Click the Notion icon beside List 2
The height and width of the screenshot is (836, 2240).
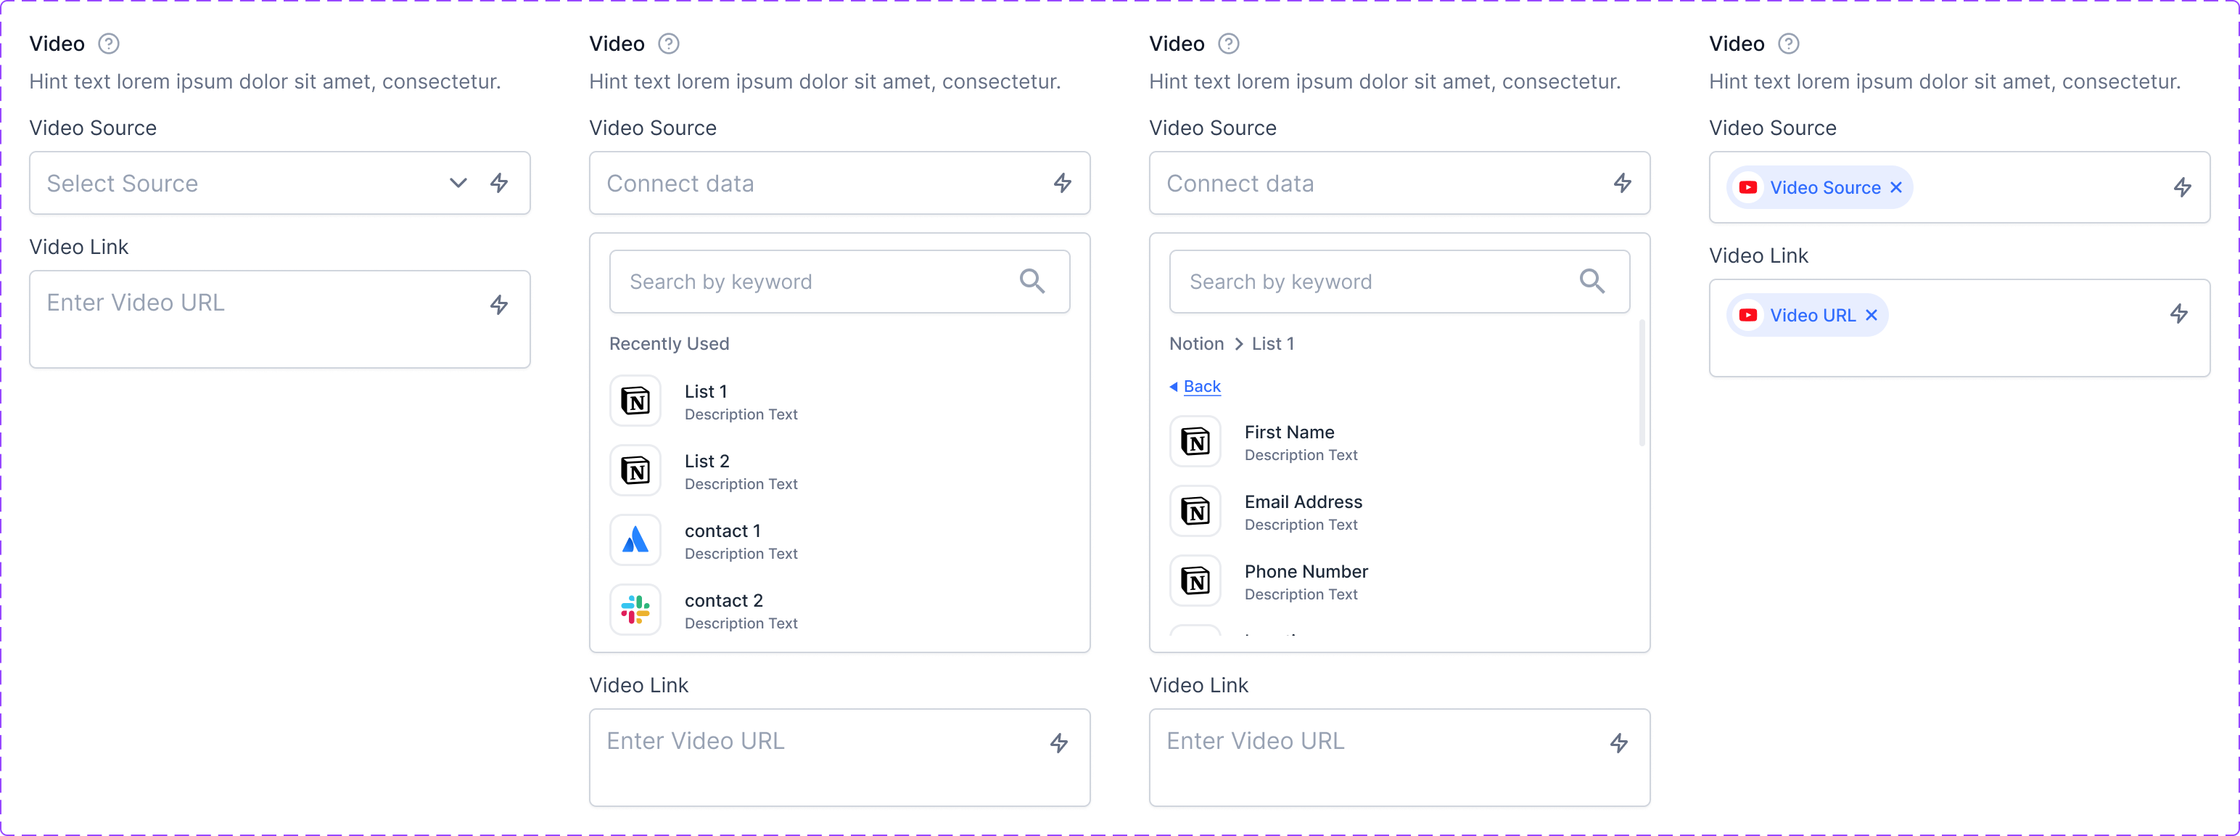(636, 471)
